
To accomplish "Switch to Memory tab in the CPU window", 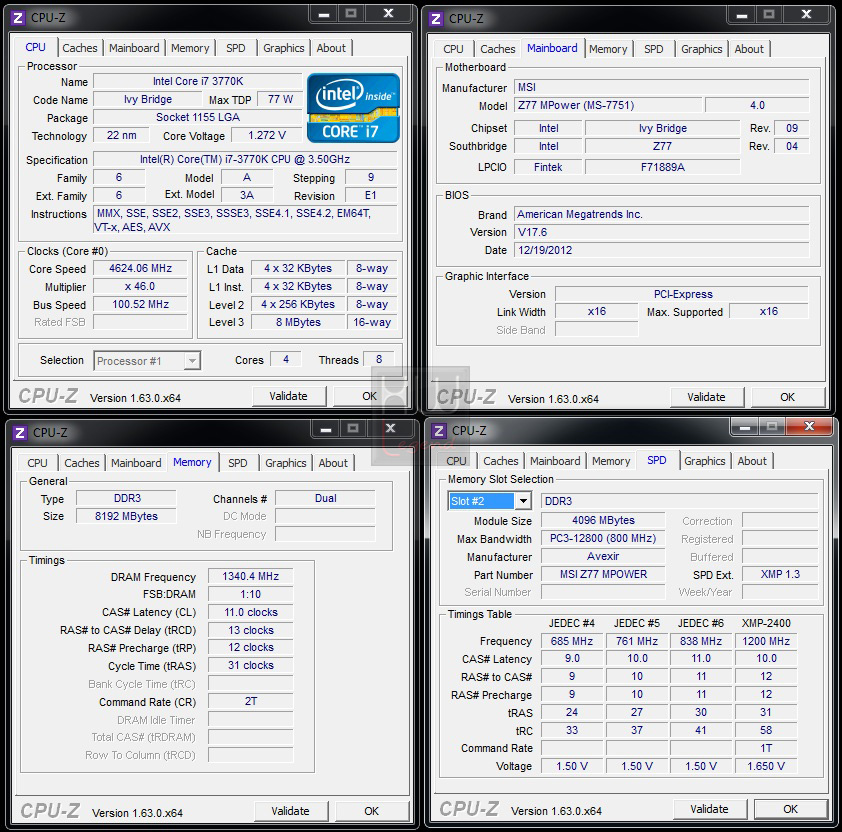I will click(x=190, y=48).
